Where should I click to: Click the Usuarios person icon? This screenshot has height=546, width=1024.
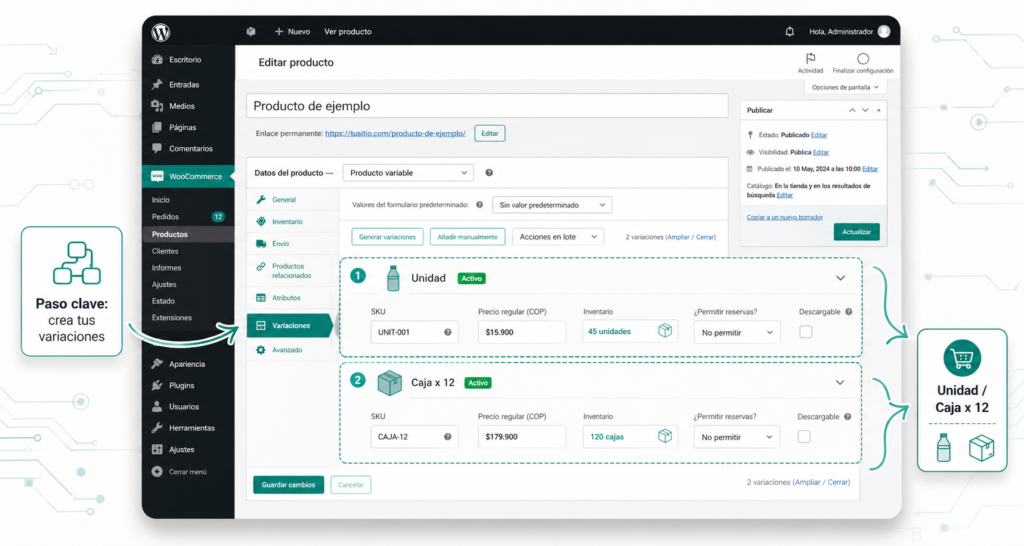pos(157,406)
